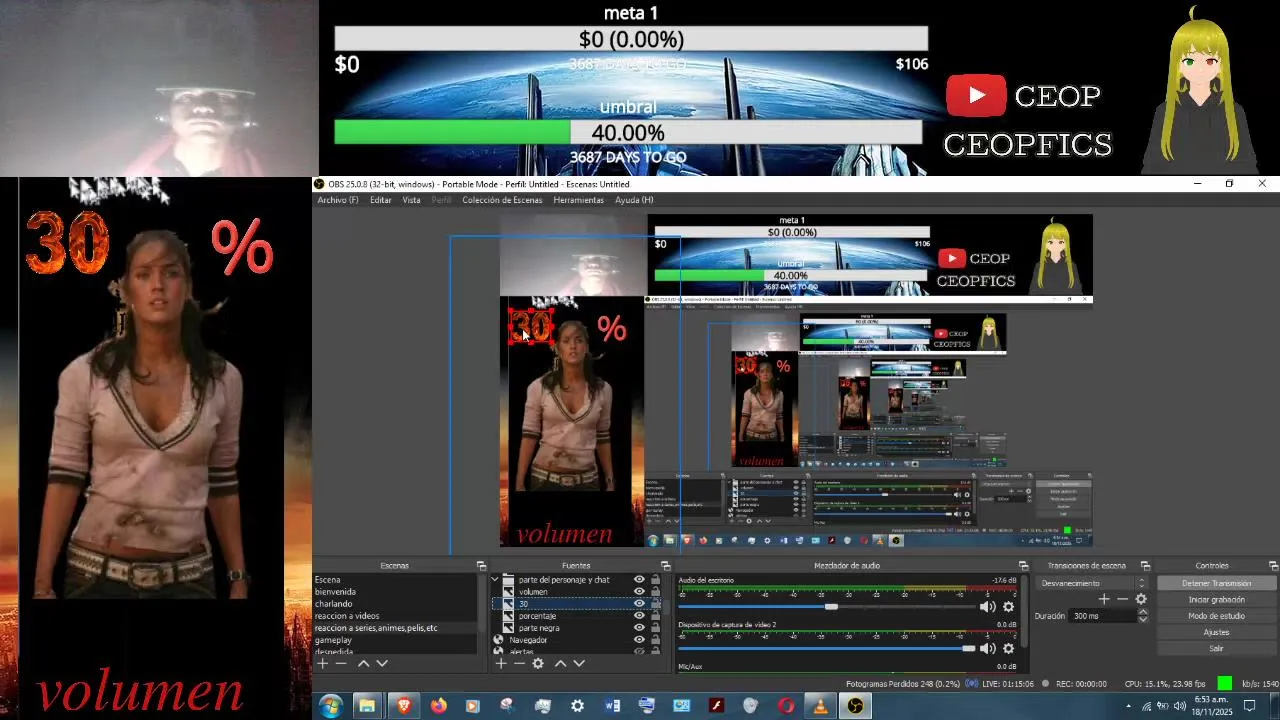Open Windows Start menu

[330, 706]
